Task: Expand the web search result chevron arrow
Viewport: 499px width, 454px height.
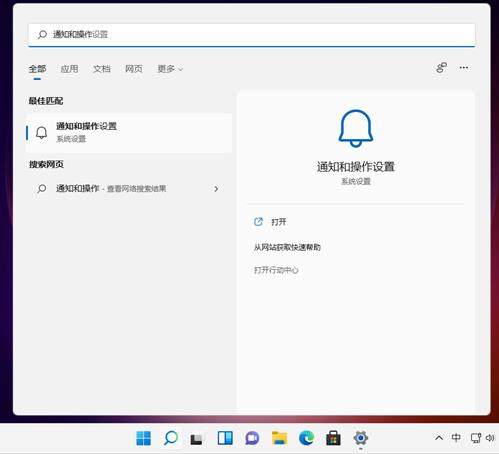Action: (216, 189)
